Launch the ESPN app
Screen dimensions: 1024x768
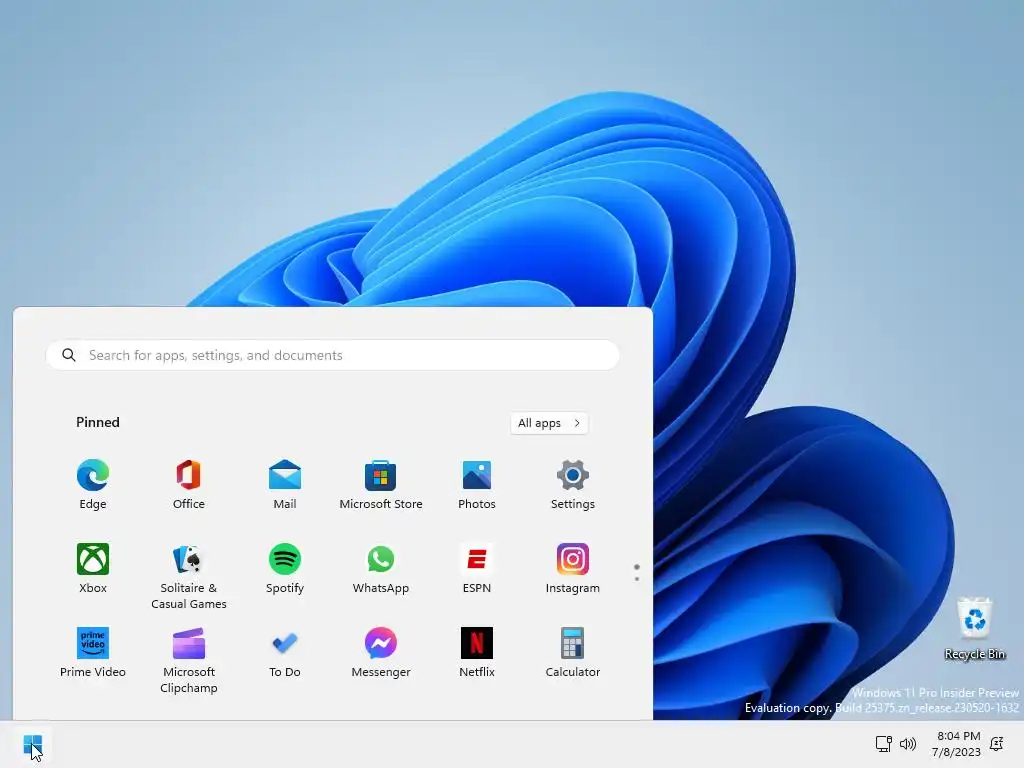point(477,568)
